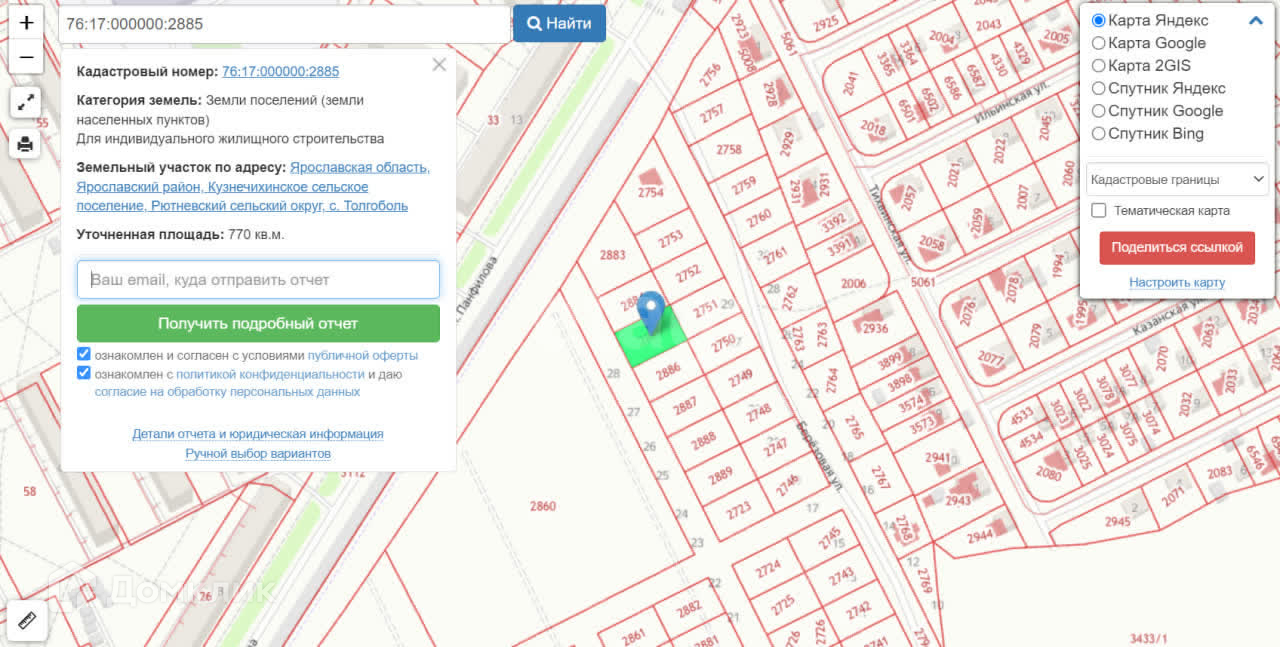Select parcel 2889 on the map
The width and height of the screenshot is (1280, 647).
(x=720, y=477)
